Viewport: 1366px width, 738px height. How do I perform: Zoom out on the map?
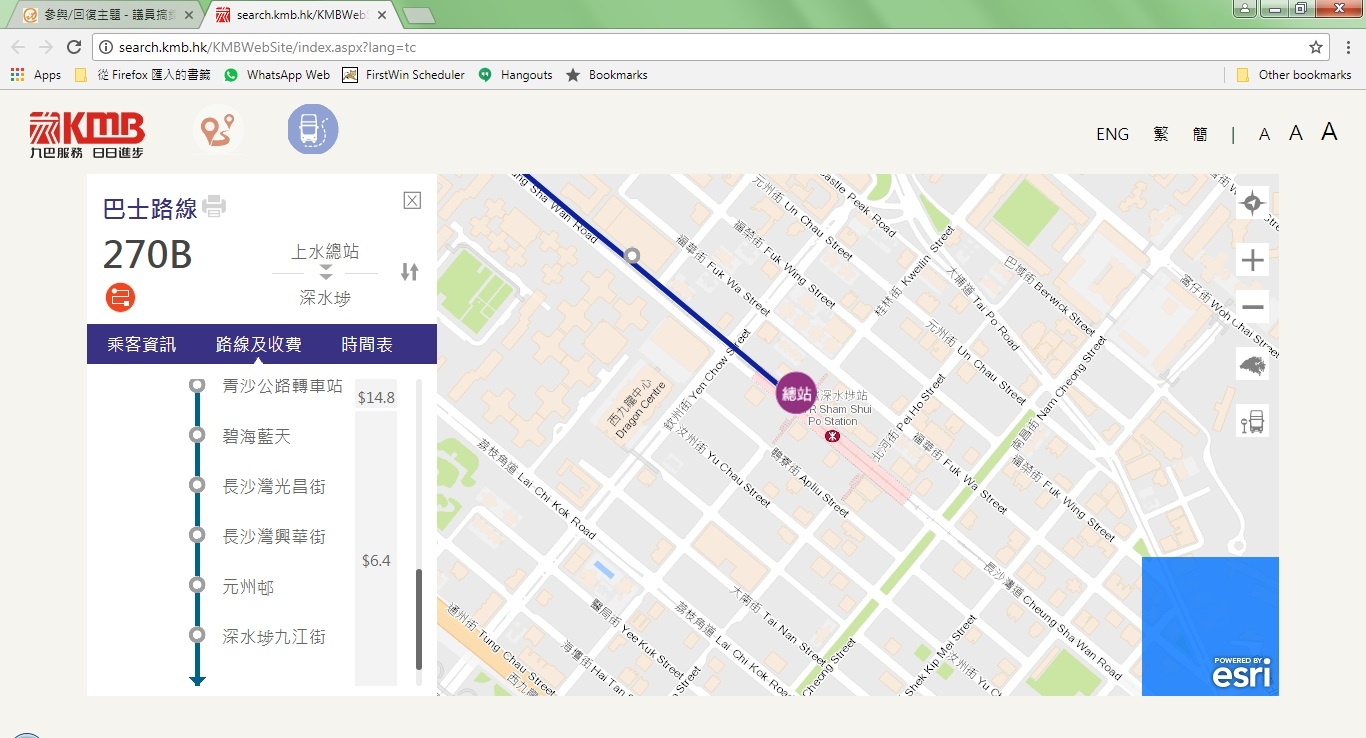coord(1252,307)
